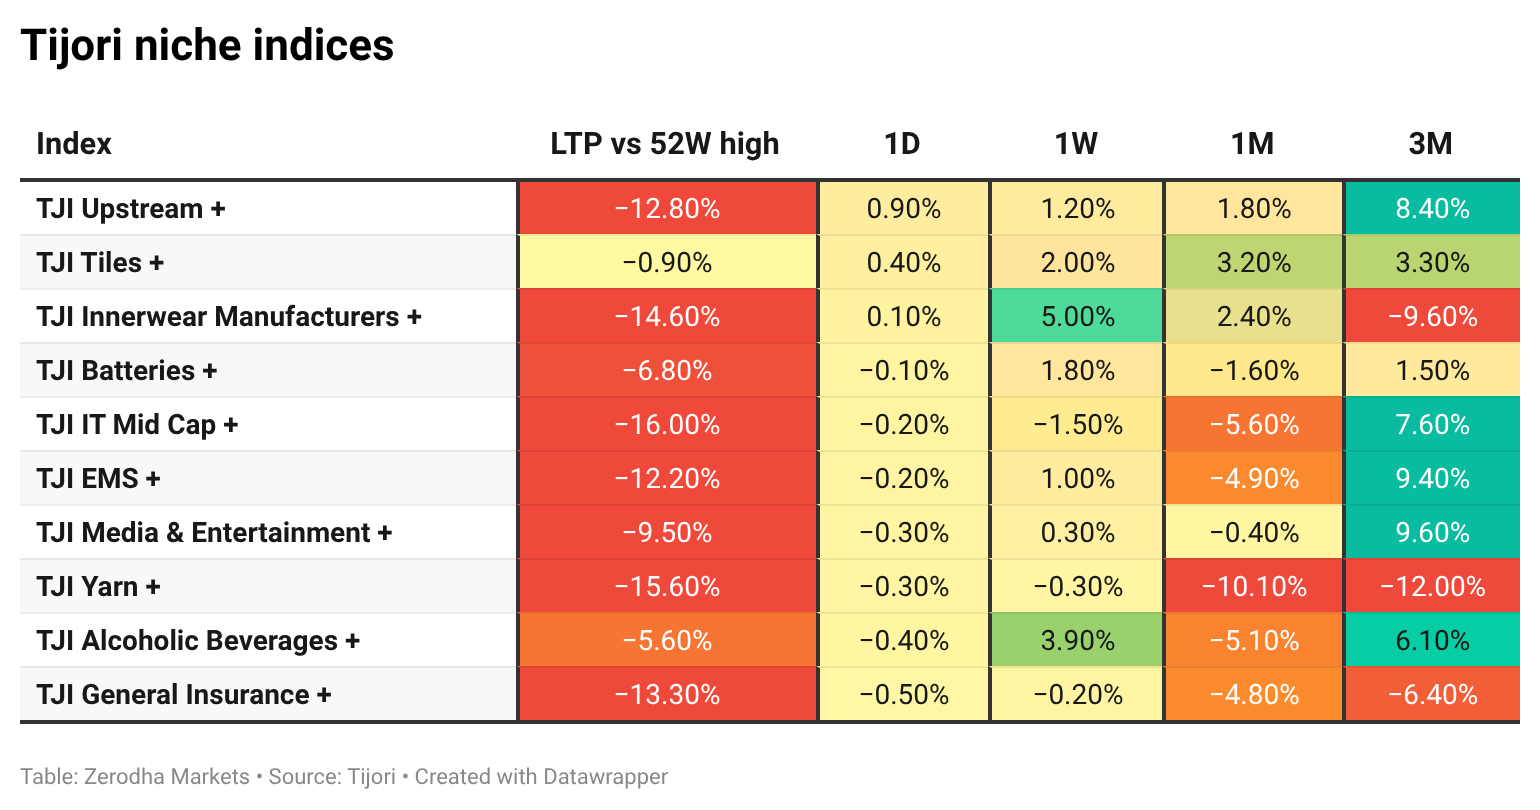1540x810 pixels.
Task: Click the 1D column header
Action: coord(902,143)
